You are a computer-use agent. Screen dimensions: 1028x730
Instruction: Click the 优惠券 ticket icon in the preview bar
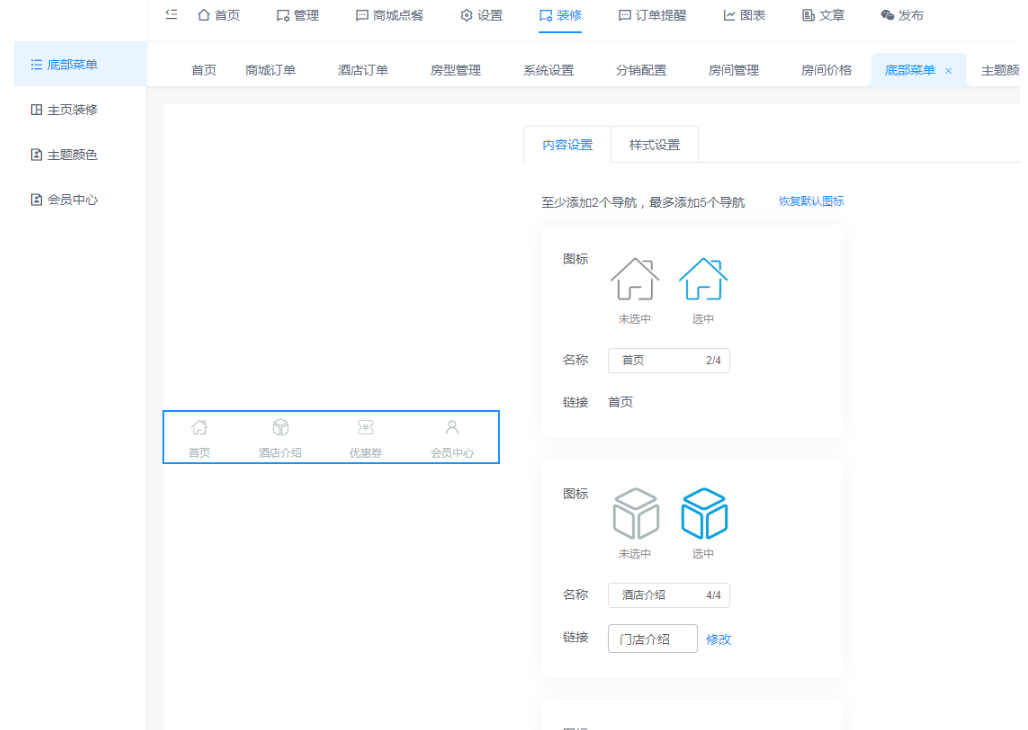[x=365, y=428]
